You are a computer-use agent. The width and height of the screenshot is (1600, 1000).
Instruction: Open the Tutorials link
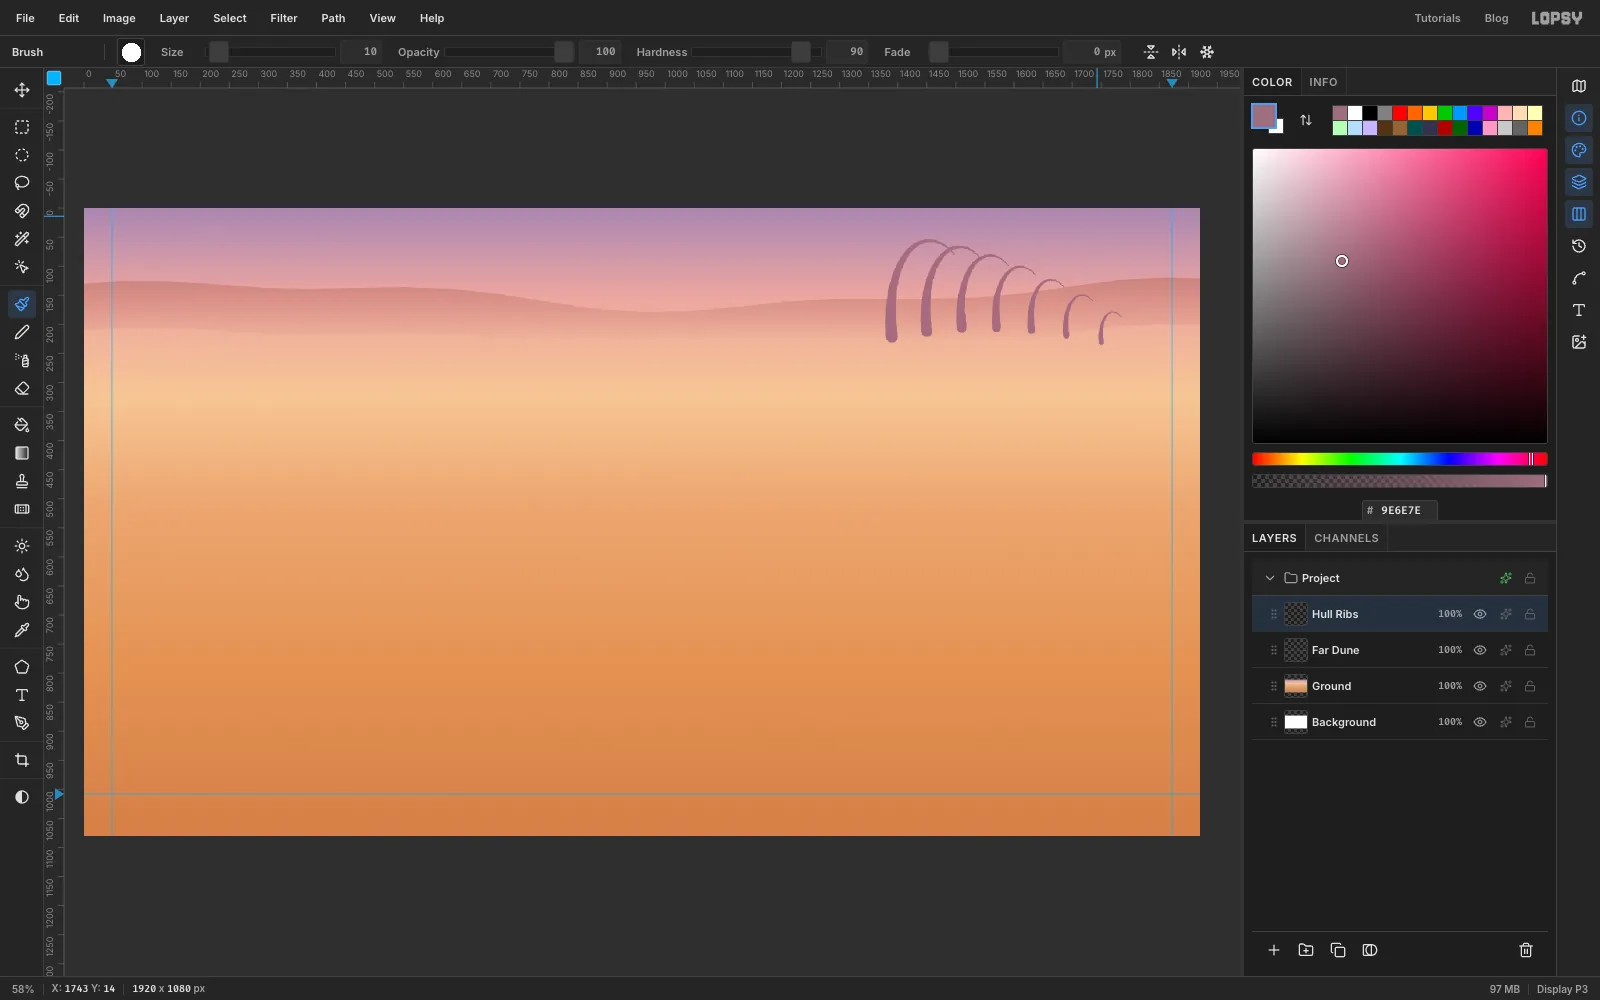tap(1437, 18)
